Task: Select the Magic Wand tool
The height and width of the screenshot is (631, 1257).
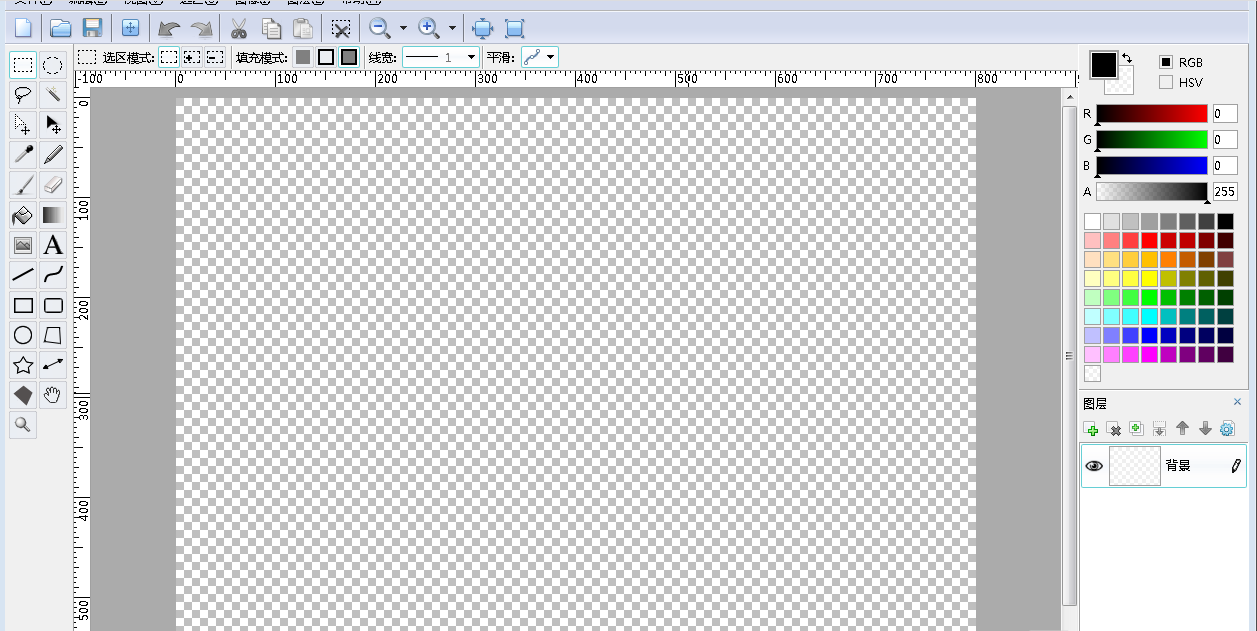Action: point(54,95)
